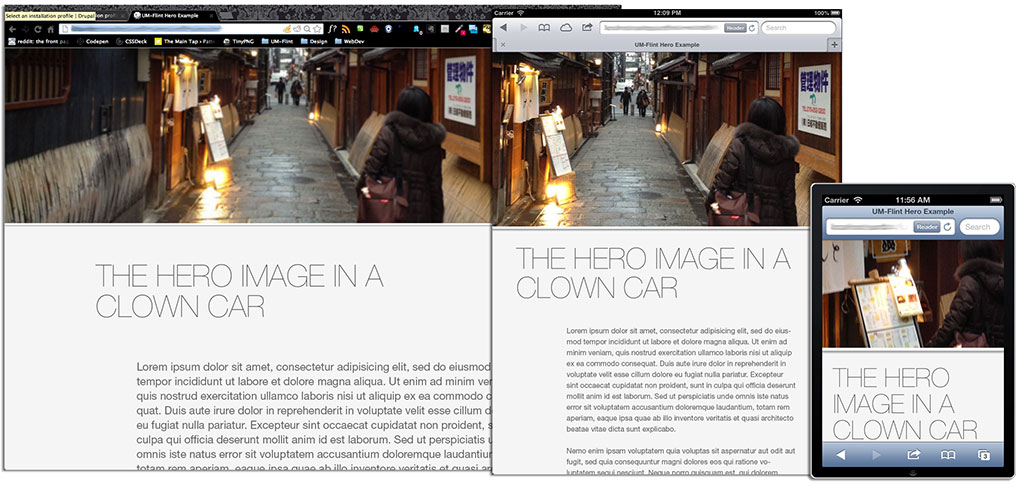Open the iPhone Safari tabs switcher
This screenshot has height=488, width=1024.
[984, 456]
